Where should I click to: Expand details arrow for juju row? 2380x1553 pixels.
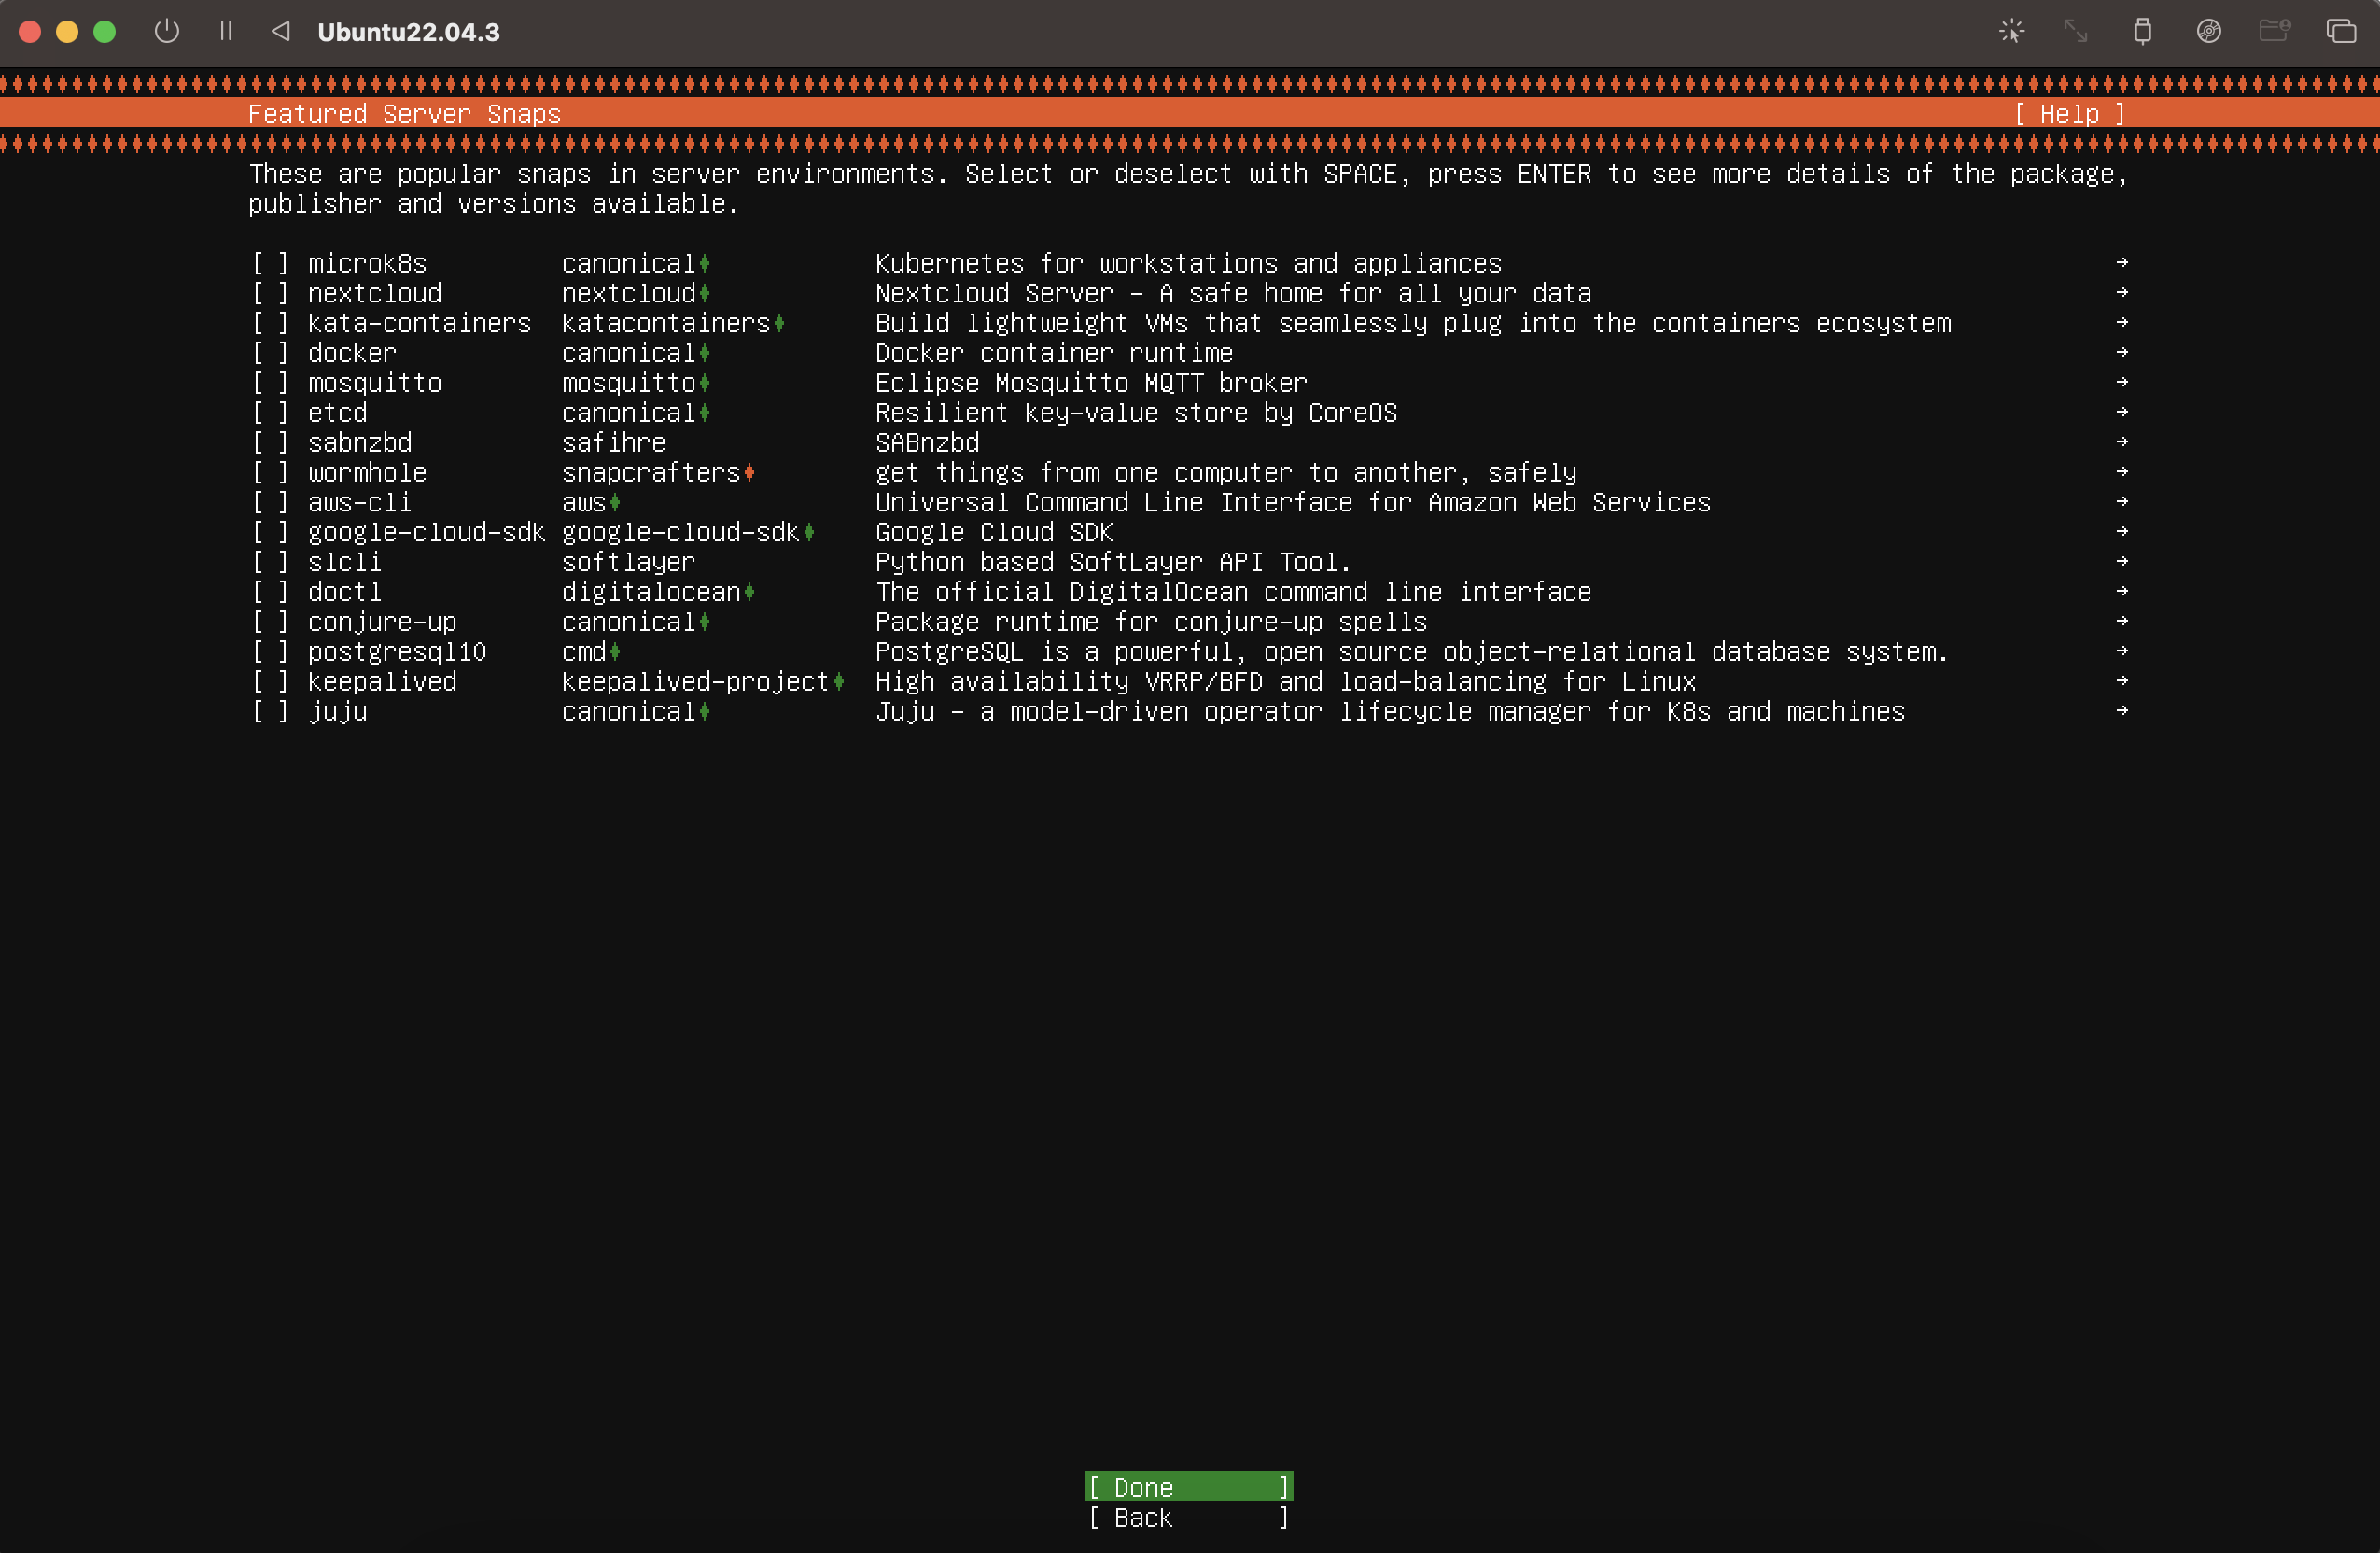pyautogui.click(x=2121, y=711)
